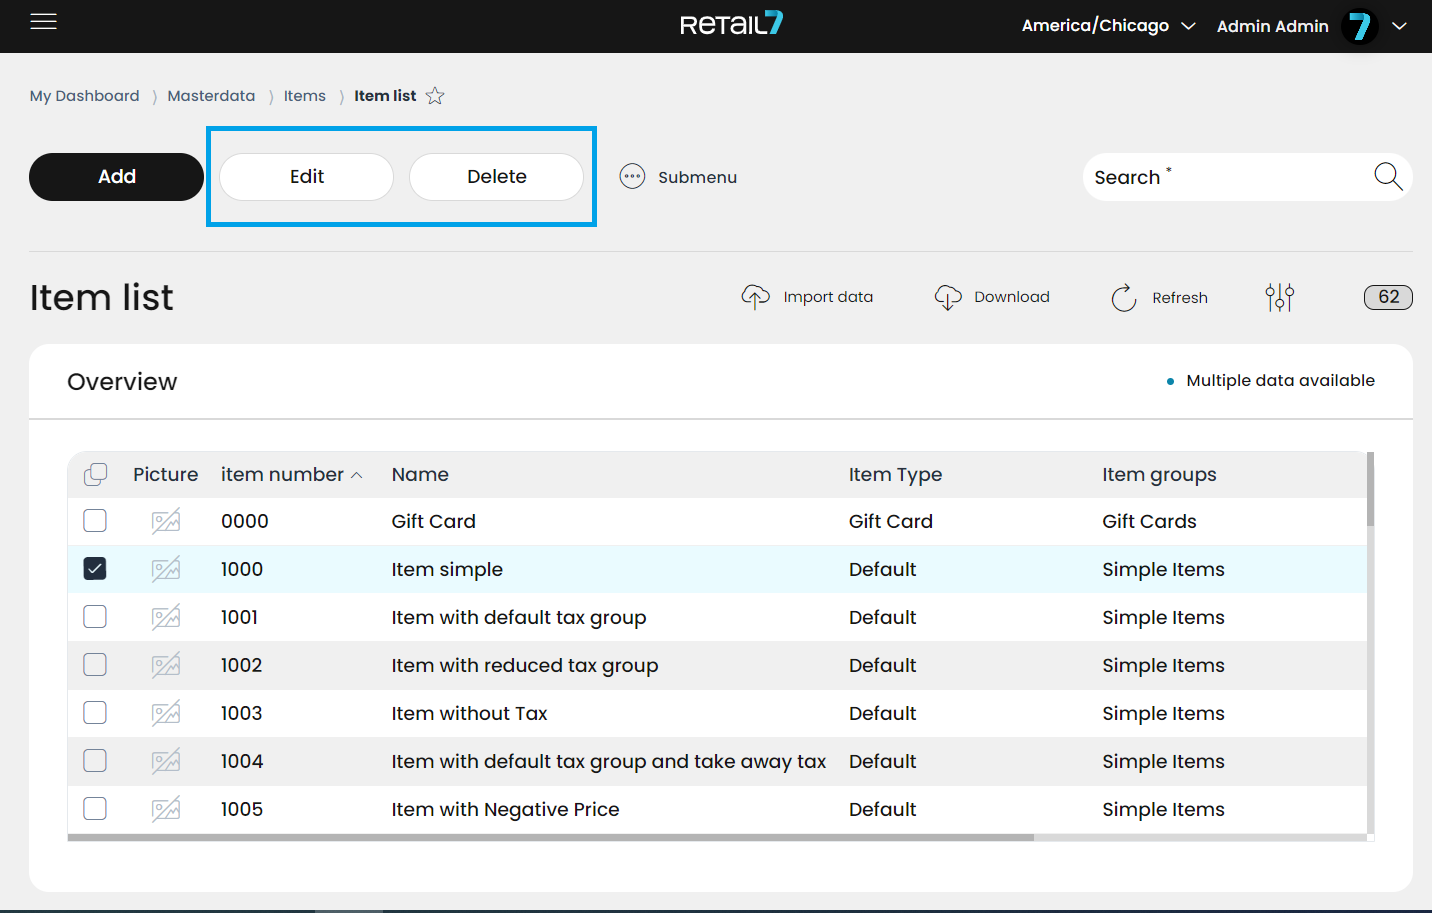Viewport: 1432px width, 913px height.
Task: Click picture placeholder for item 1003
Action: 166,713
